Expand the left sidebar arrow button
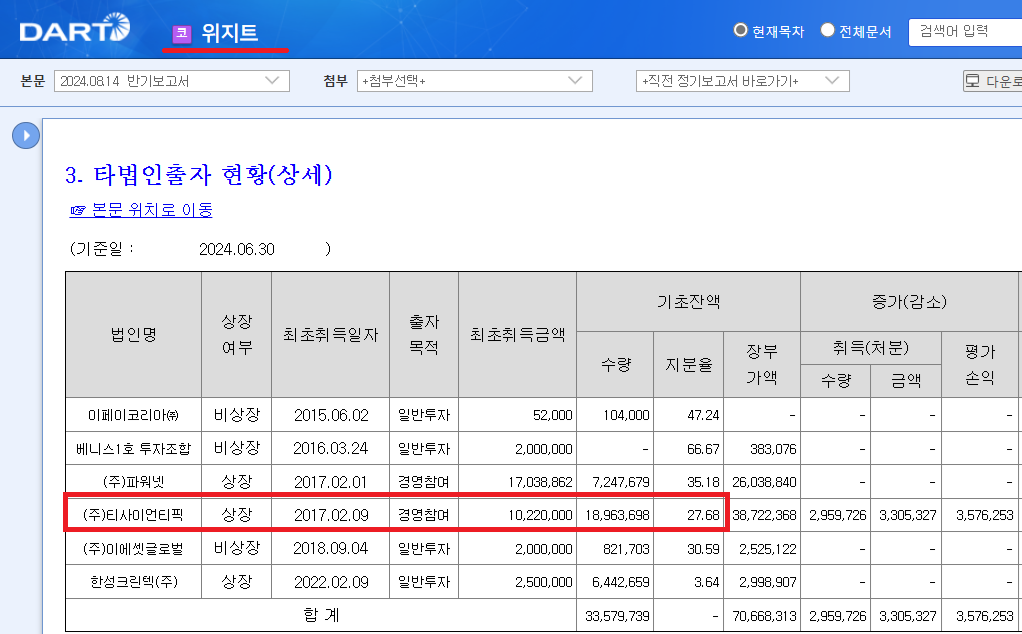The height and width of the screenshot is (634, 1022). pos(26,136)
